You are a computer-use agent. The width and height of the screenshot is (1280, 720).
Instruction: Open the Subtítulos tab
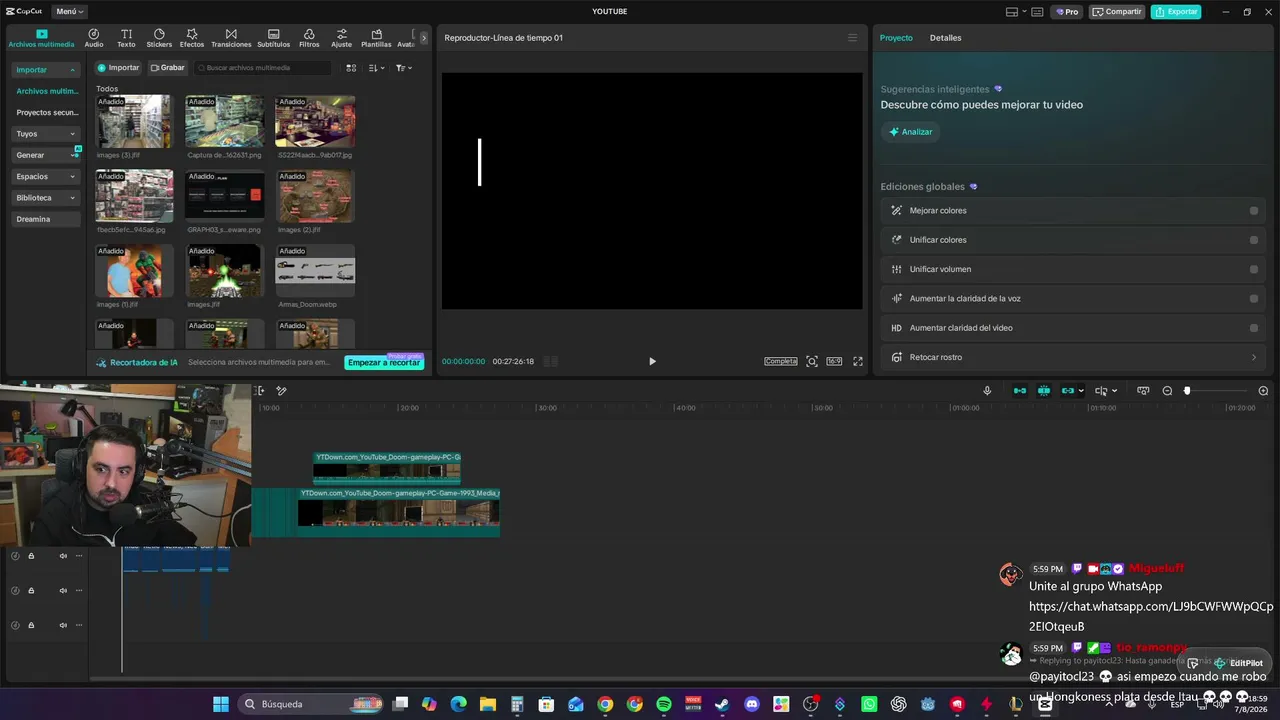(x=274, y=38)
